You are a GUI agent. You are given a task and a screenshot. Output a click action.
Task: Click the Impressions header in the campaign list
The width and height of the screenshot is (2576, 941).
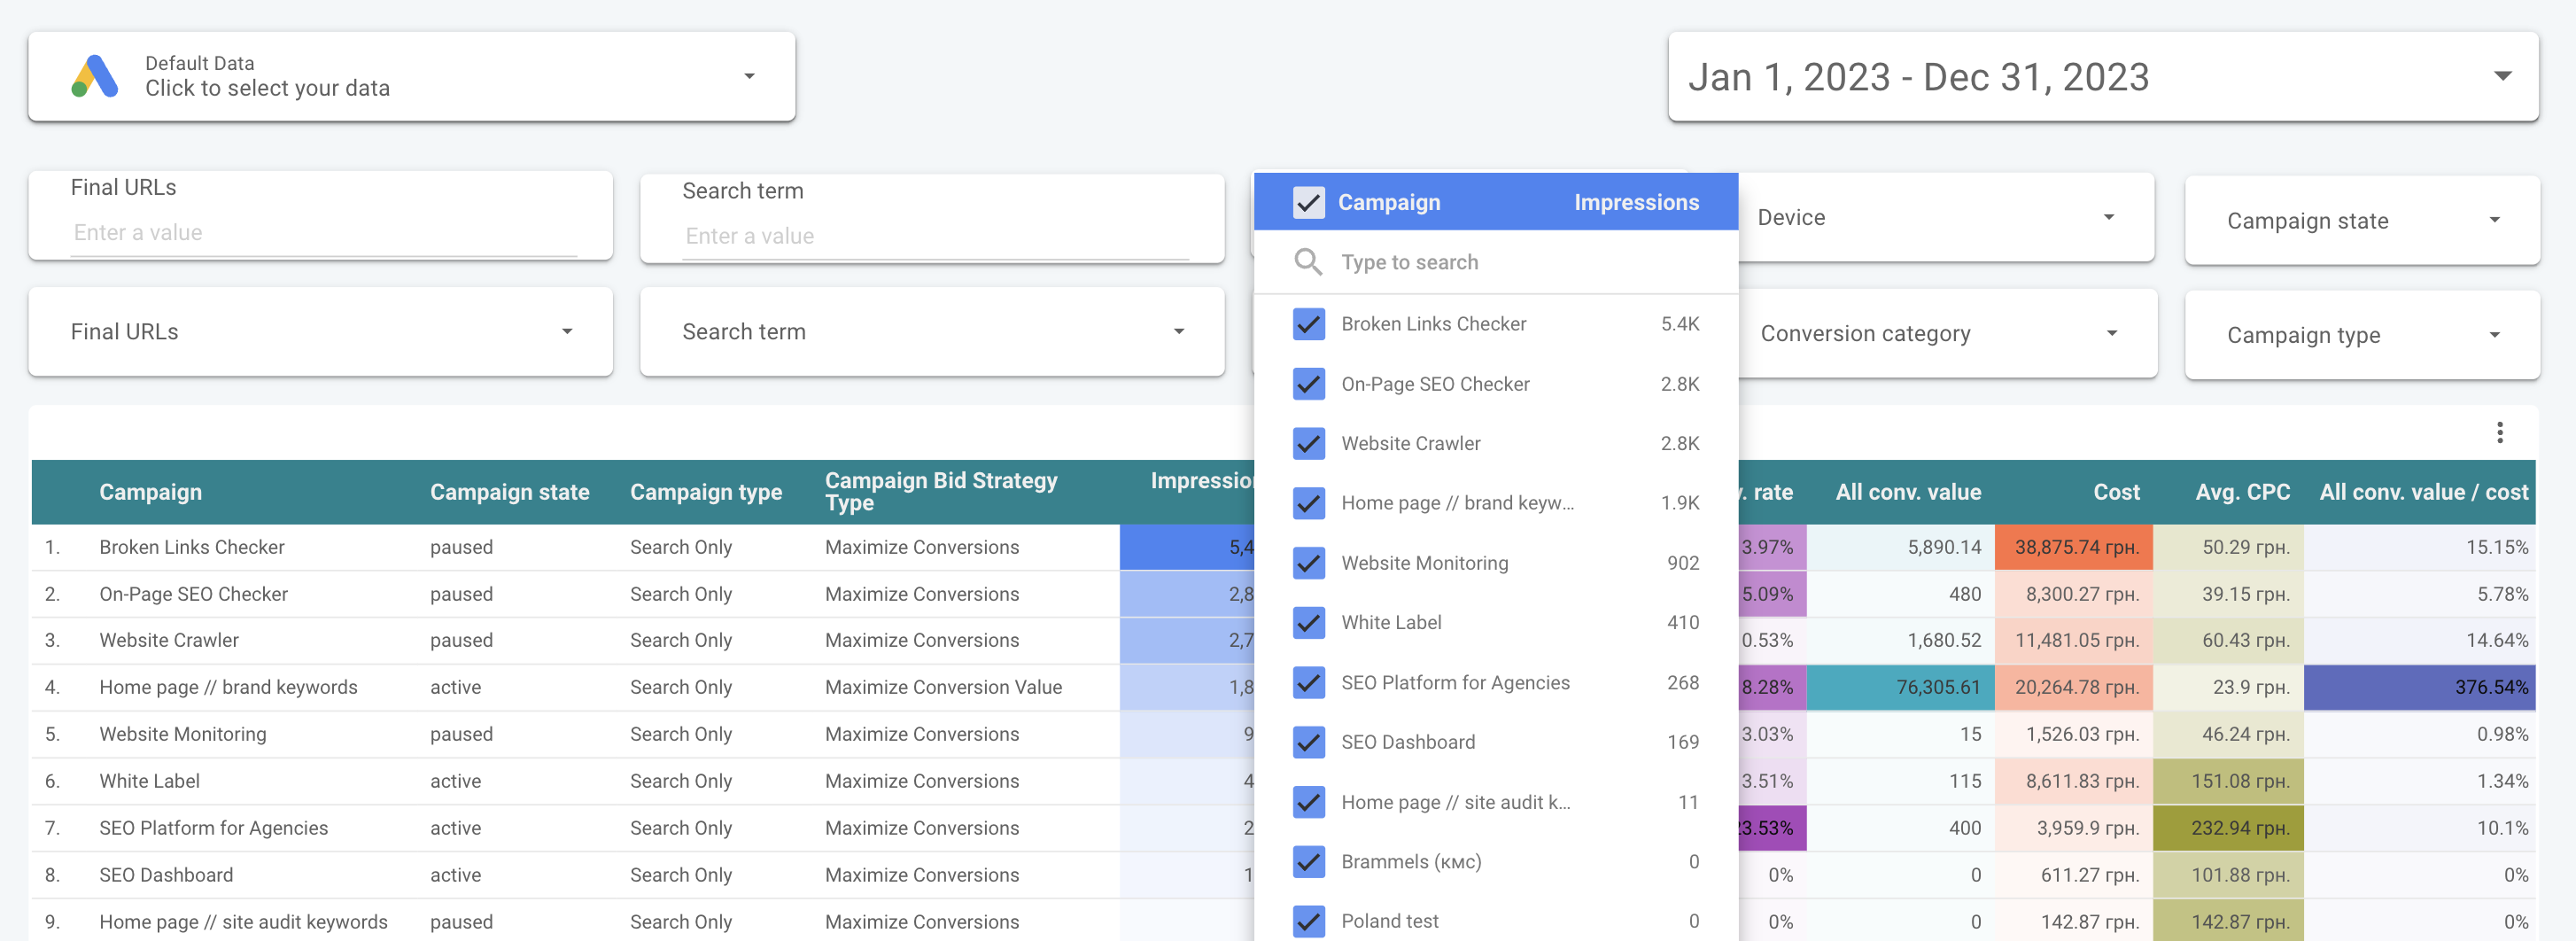[1636, 202]
